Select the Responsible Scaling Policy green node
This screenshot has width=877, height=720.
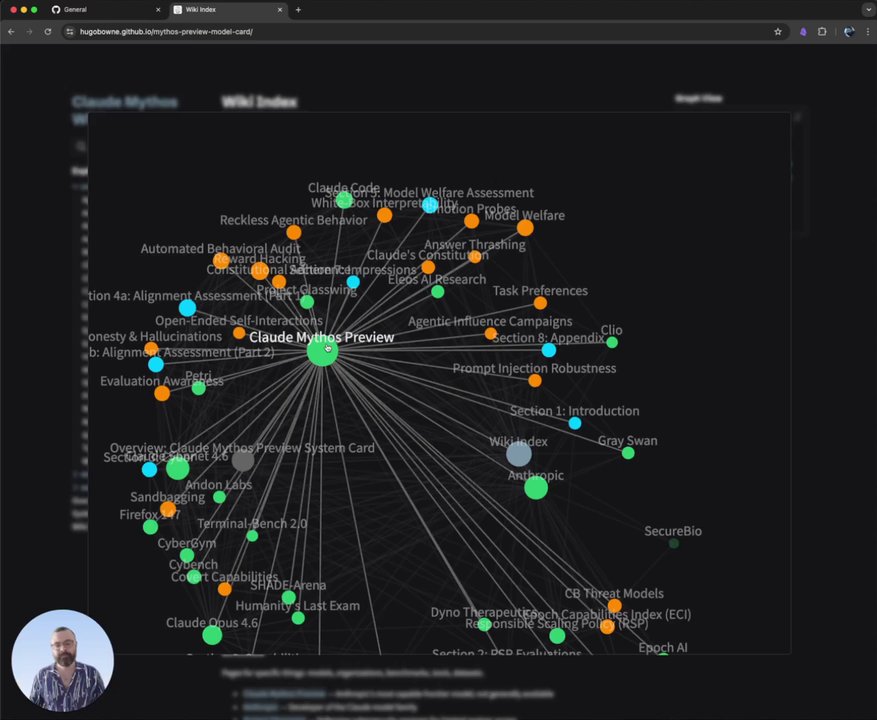[x=557, y=636]
